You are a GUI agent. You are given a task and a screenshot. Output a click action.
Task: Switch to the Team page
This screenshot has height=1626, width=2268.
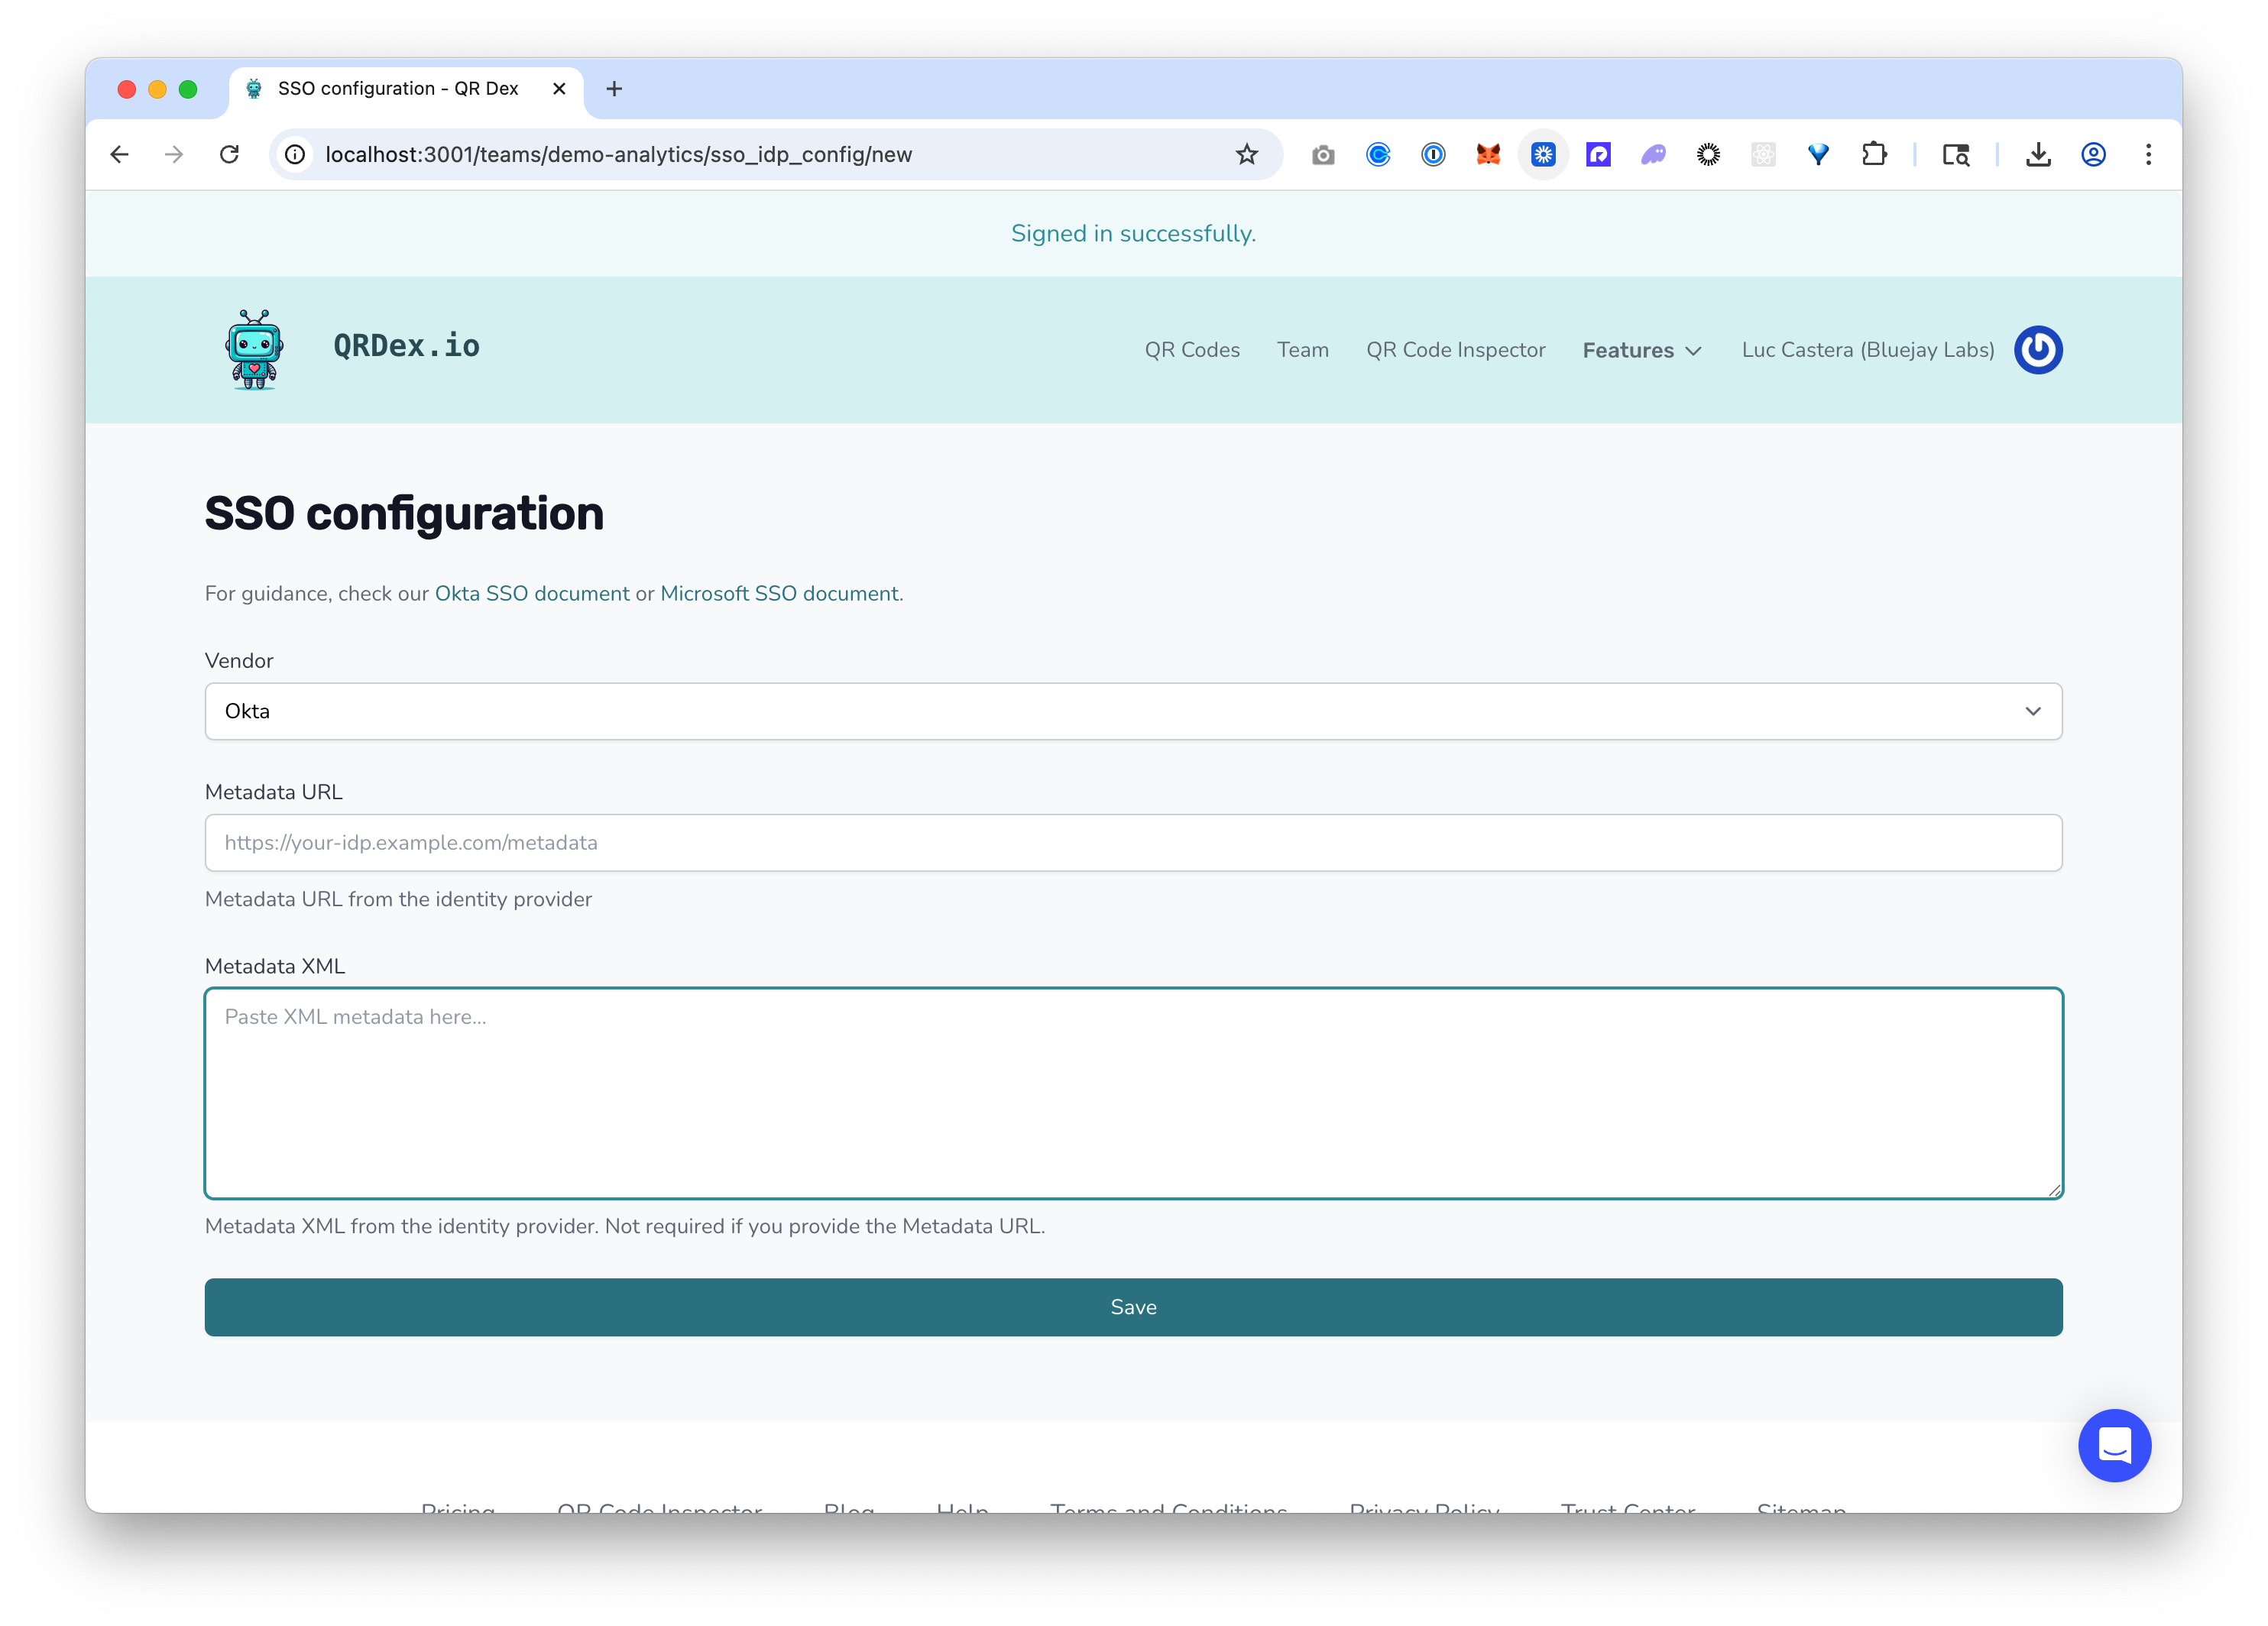pos(1302,350)
